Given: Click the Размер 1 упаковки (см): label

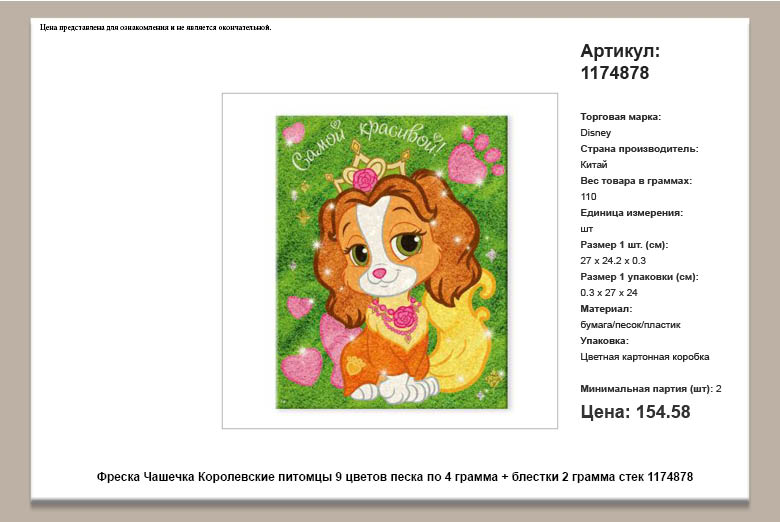Looking at the screenshot, I should (x=639, y=277).
